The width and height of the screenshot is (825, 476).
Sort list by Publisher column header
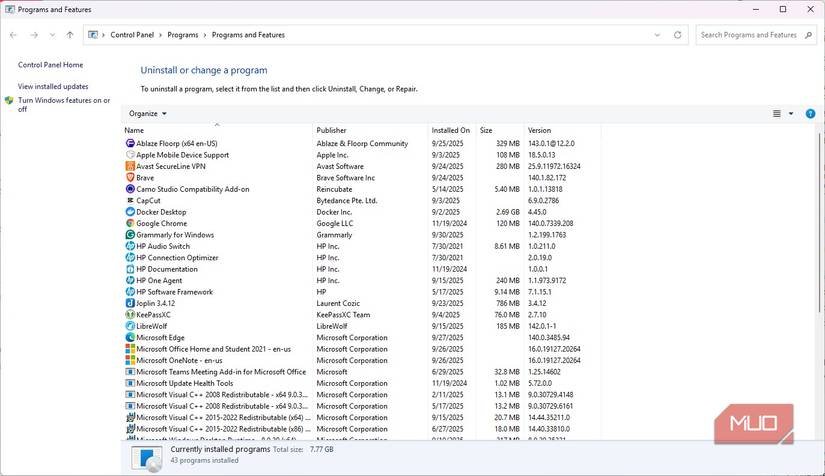(331, 131)
